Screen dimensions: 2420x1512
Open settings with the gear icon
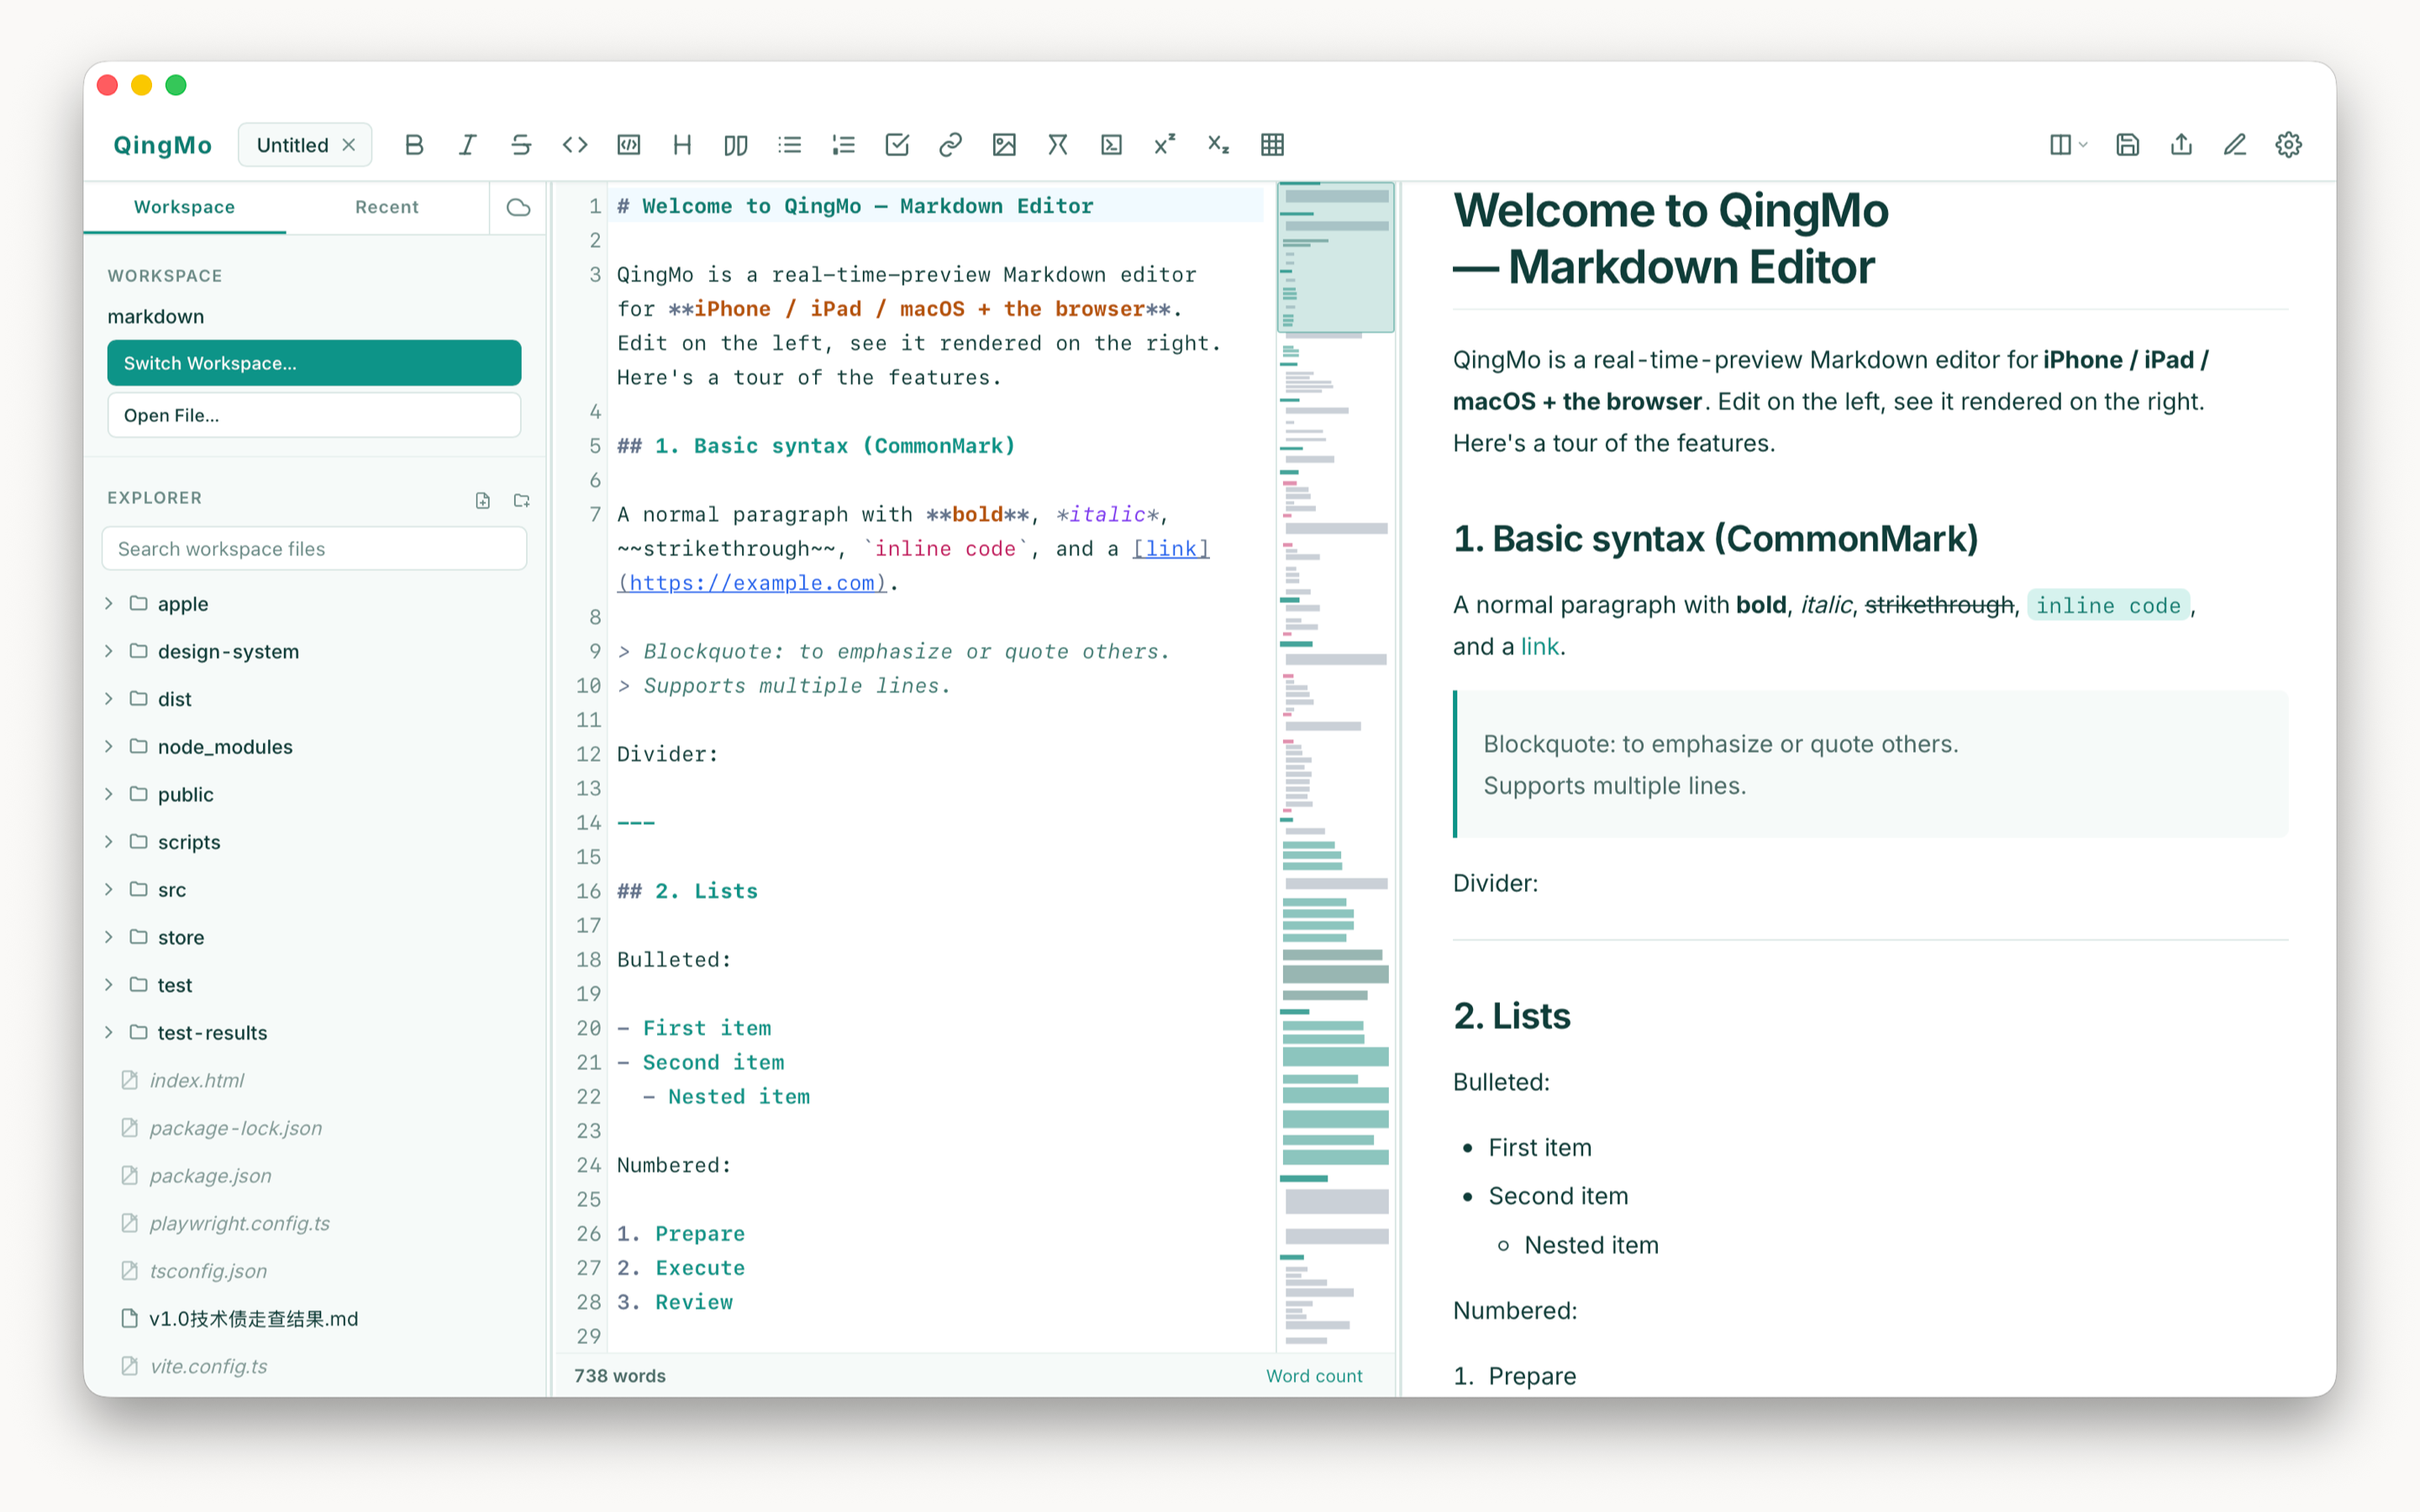(2289, 145)
